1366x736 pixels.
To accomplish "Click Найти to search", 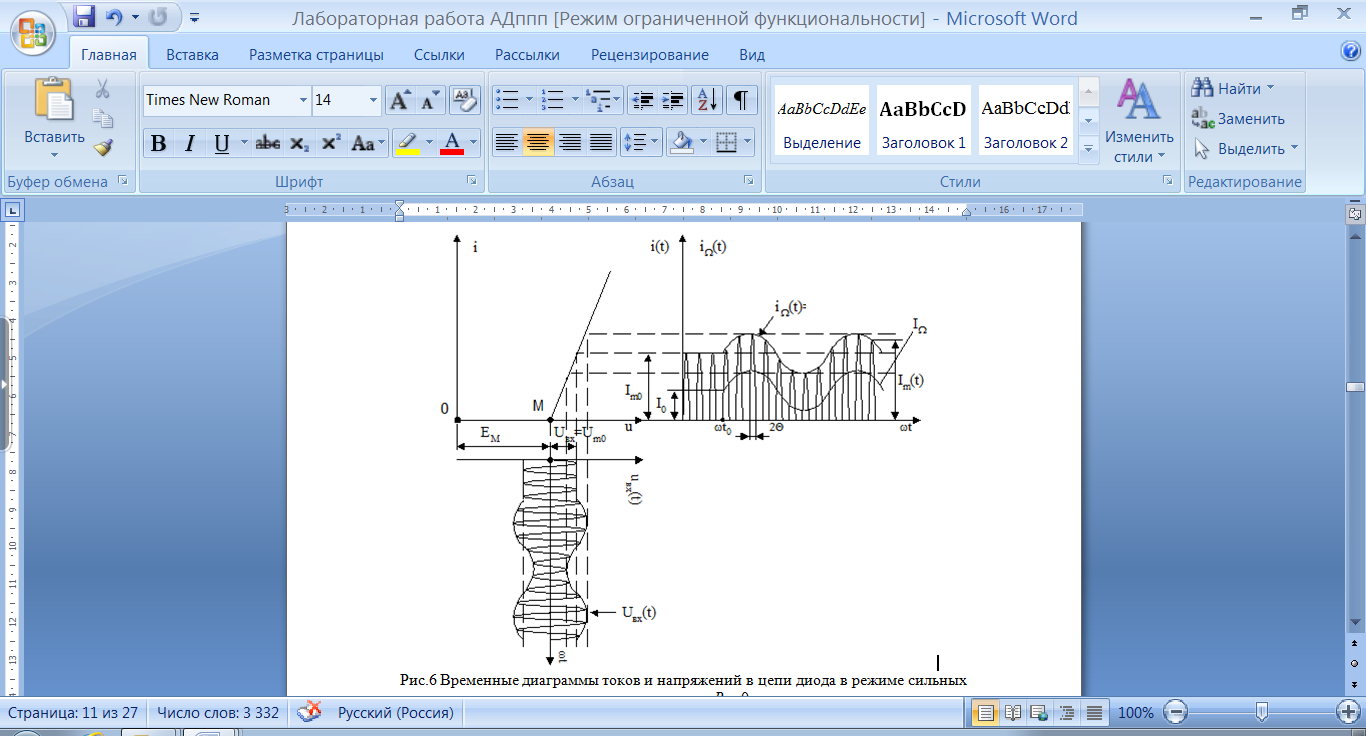I will click(1232, 88).
